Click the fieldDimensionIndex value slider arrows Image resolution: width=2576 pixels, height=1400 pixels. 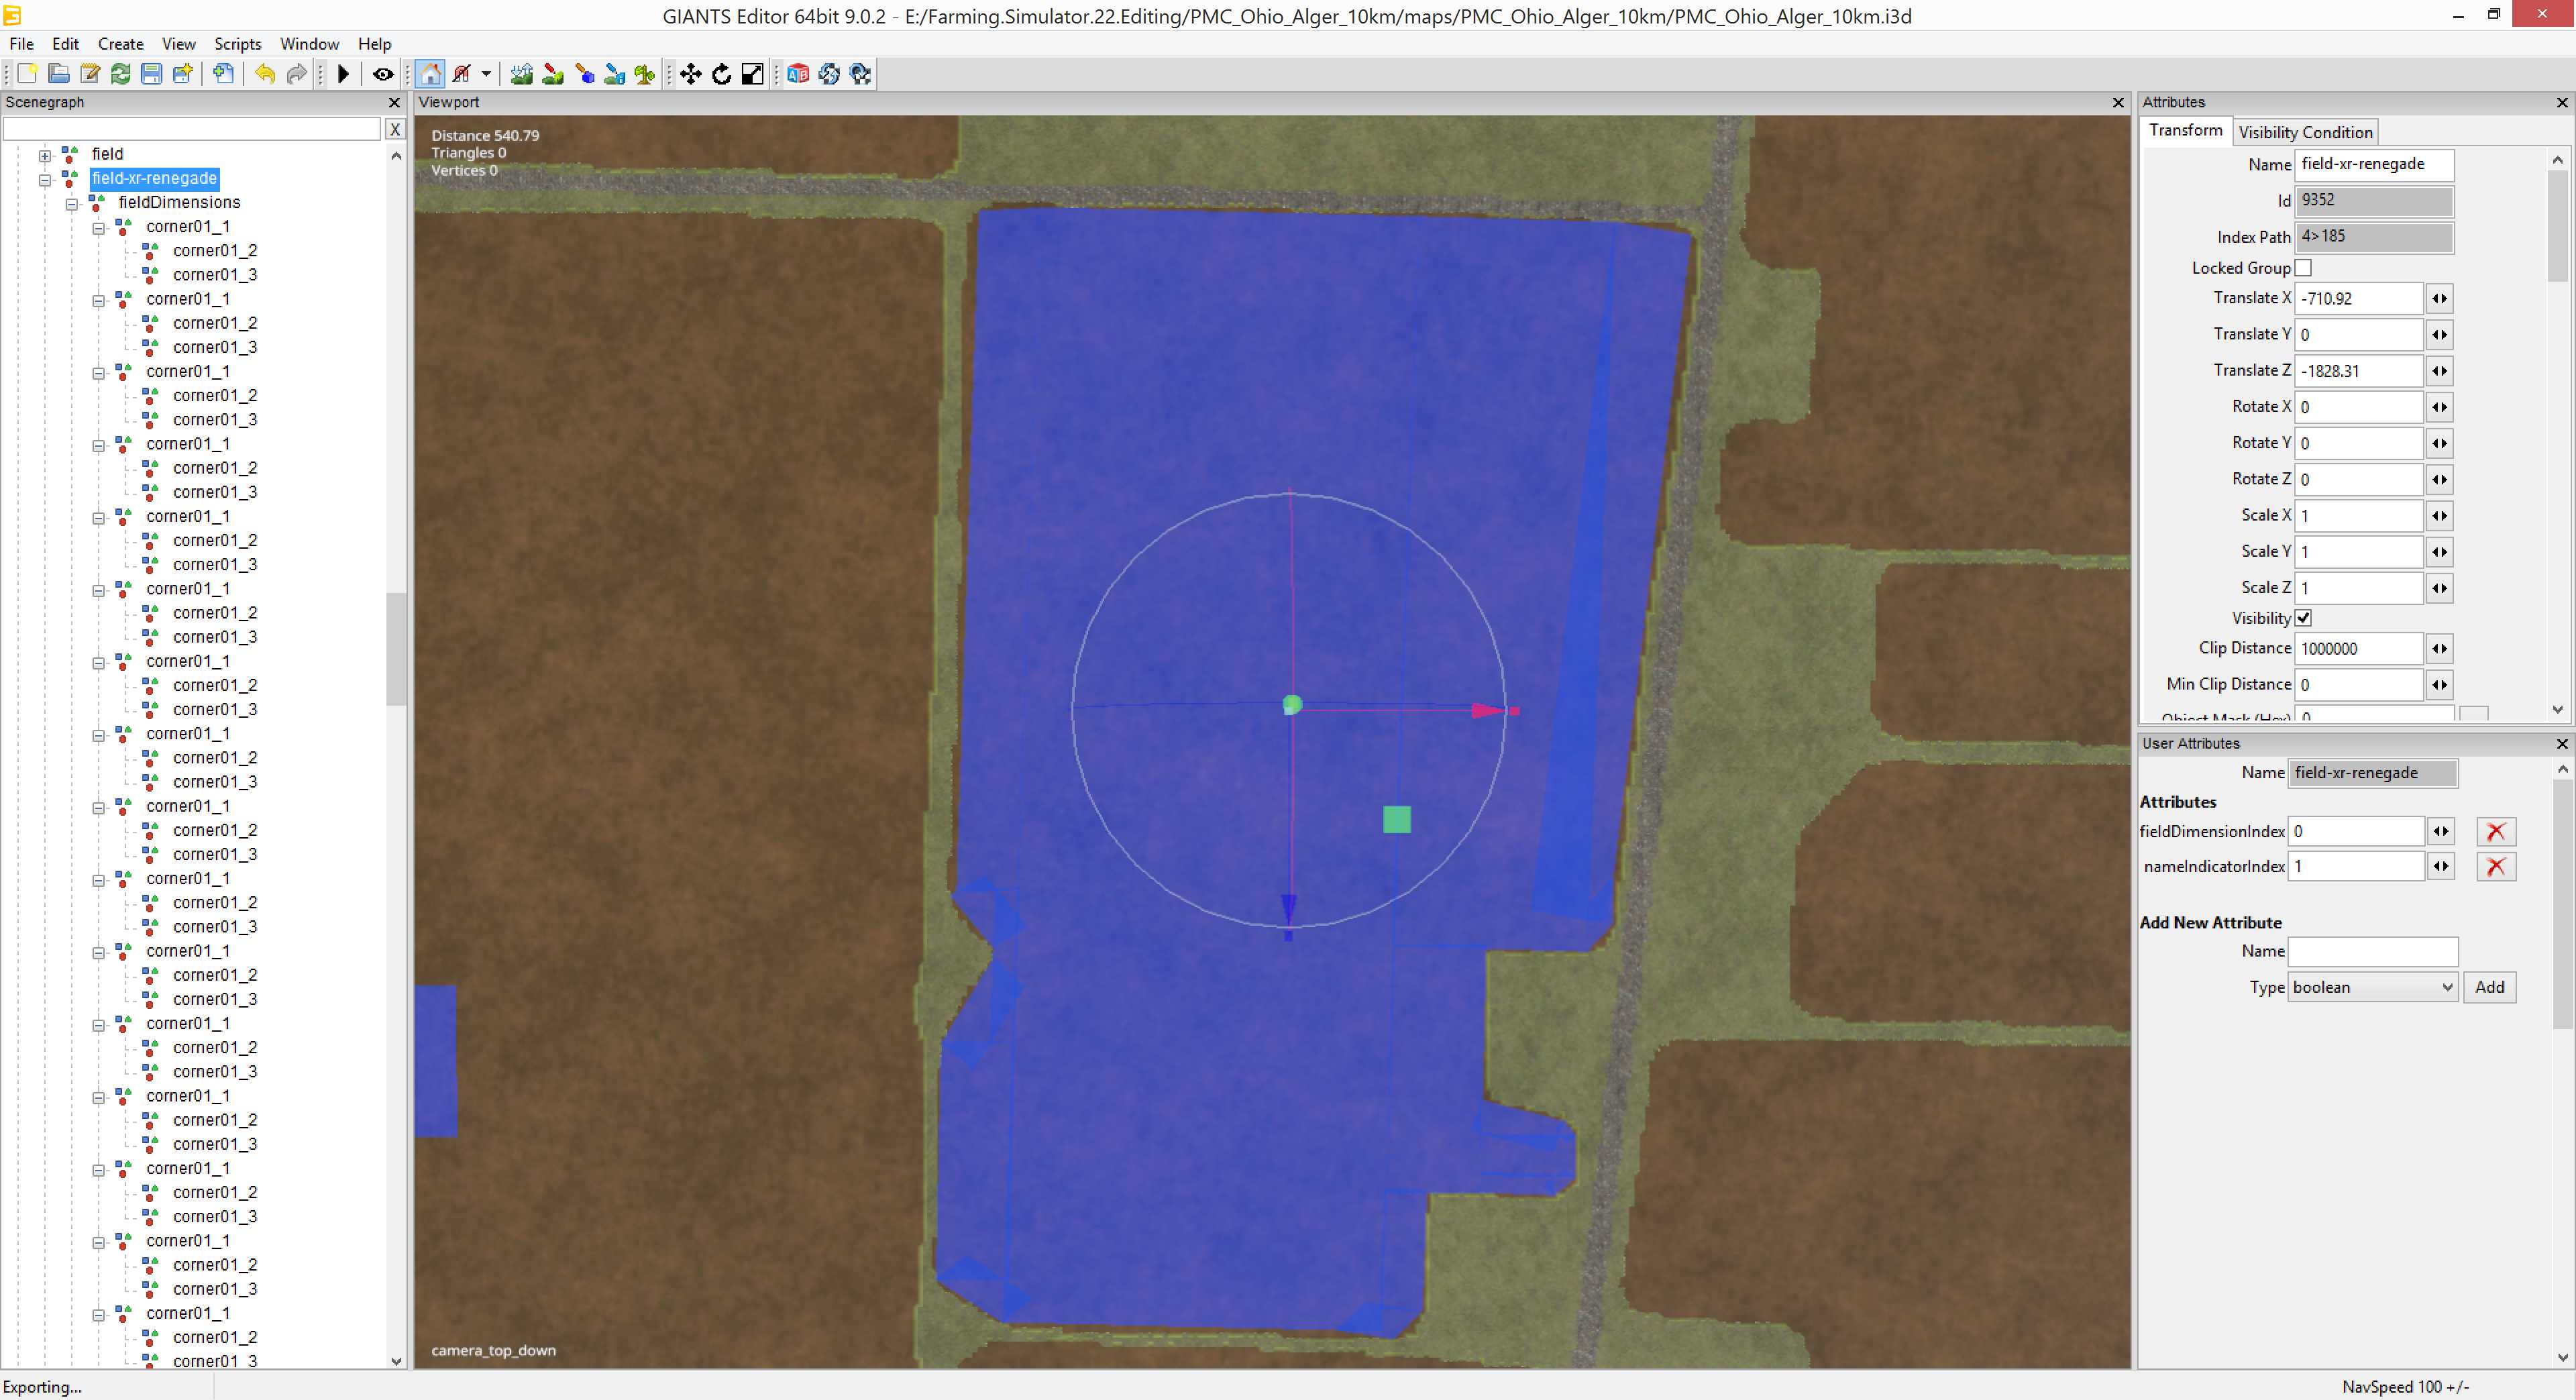[2441, 832]
